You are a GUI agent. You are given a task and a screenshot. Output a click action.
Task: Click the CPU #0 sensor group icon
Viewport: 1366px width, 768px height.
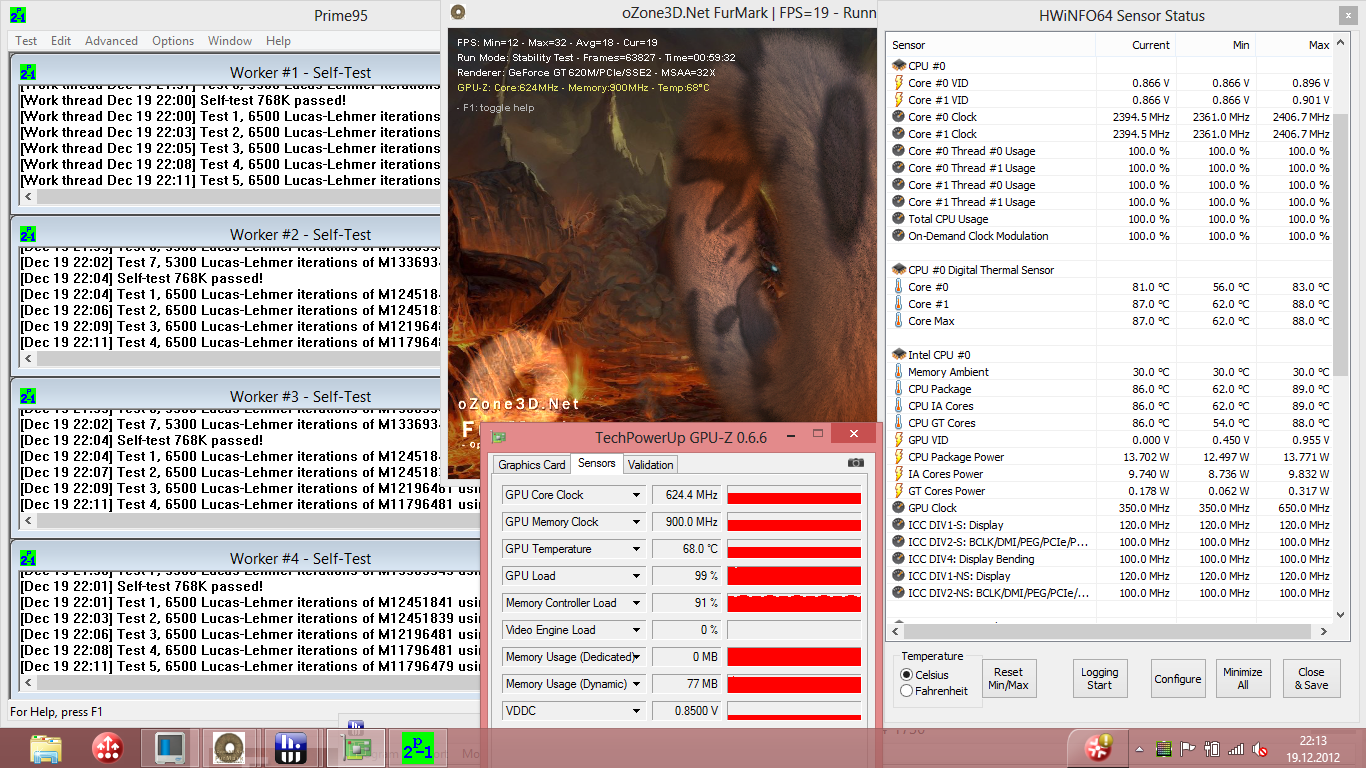click(x=898, y=66)
